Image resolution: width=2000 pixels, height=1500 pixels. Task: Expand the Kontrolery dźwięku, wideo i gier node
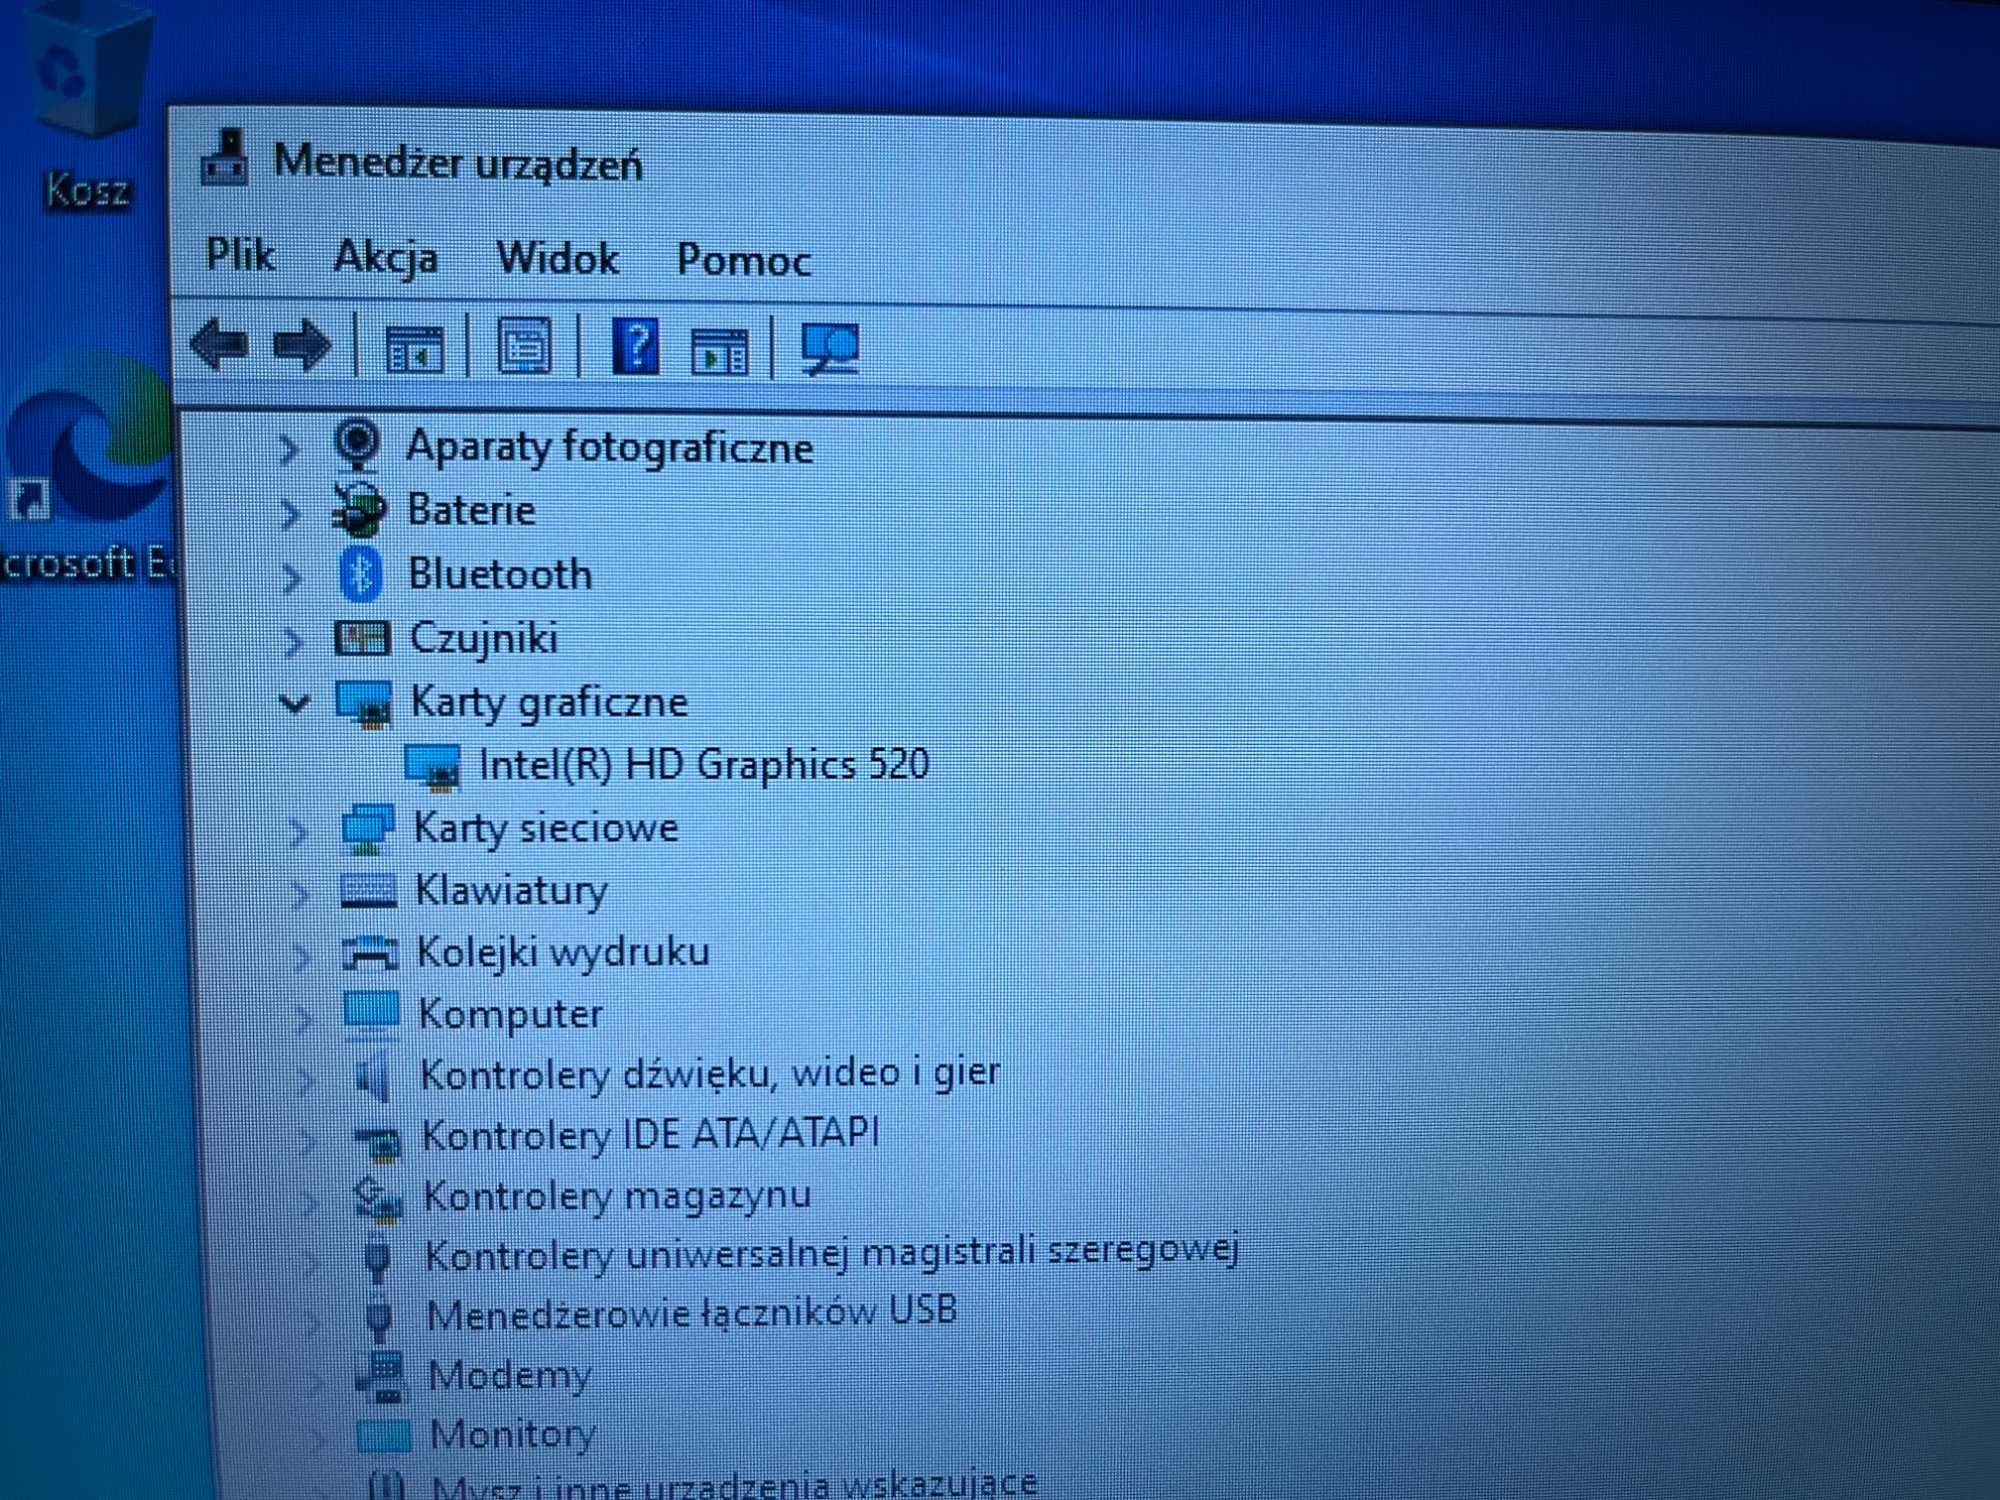pos(305,1079)
